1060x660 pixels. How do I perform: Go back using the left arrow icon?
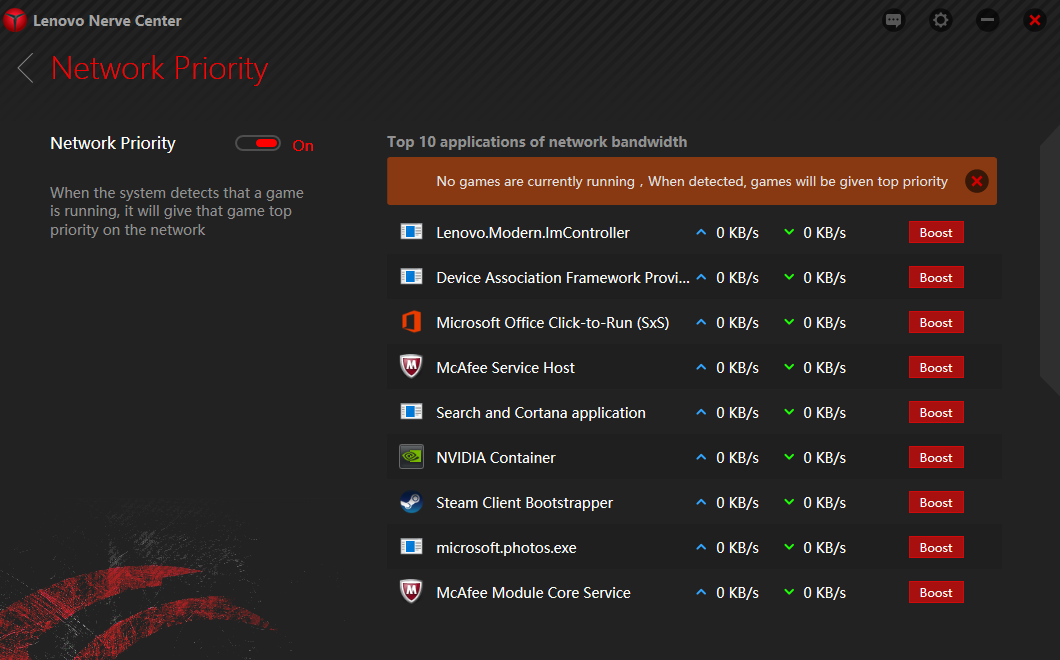(26, 68)
